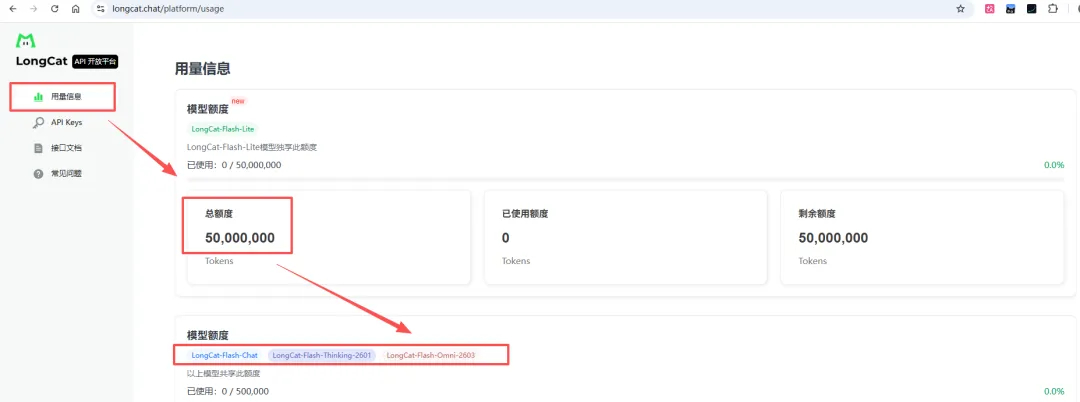
Task: Click text 以上模型共享此额度
Action: 224,374
